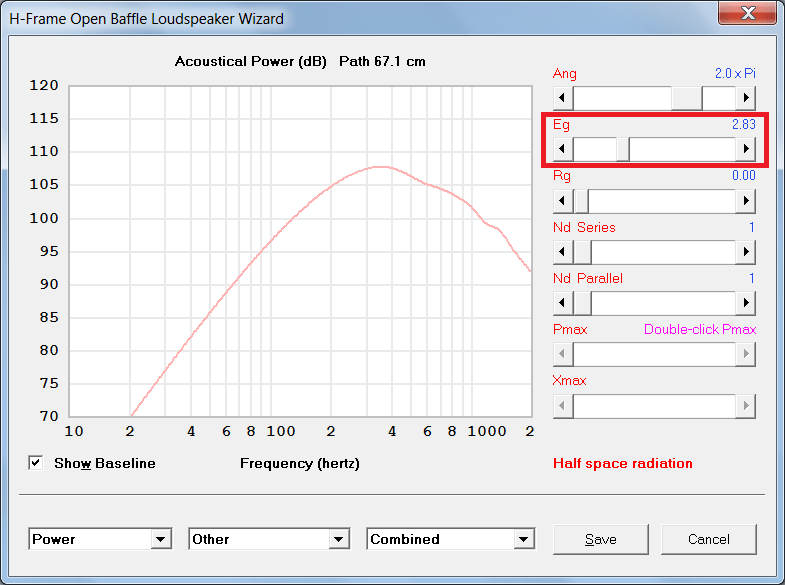Toggle the Show Baseline checkbox
785x585 pixels.
[36, 463]
